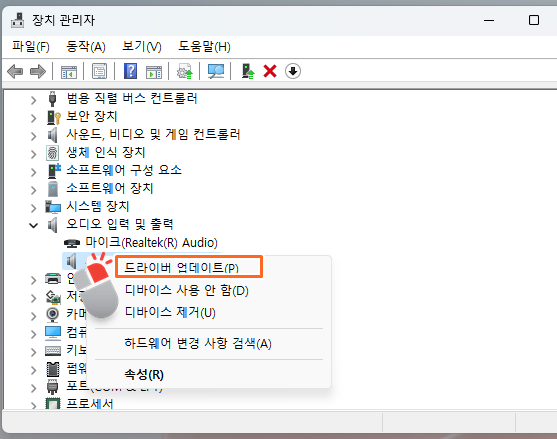Click the keyboard icon in the device tree
Image resolution: width=557 pixels, height=439 pixels.
(x=53, y=351)
